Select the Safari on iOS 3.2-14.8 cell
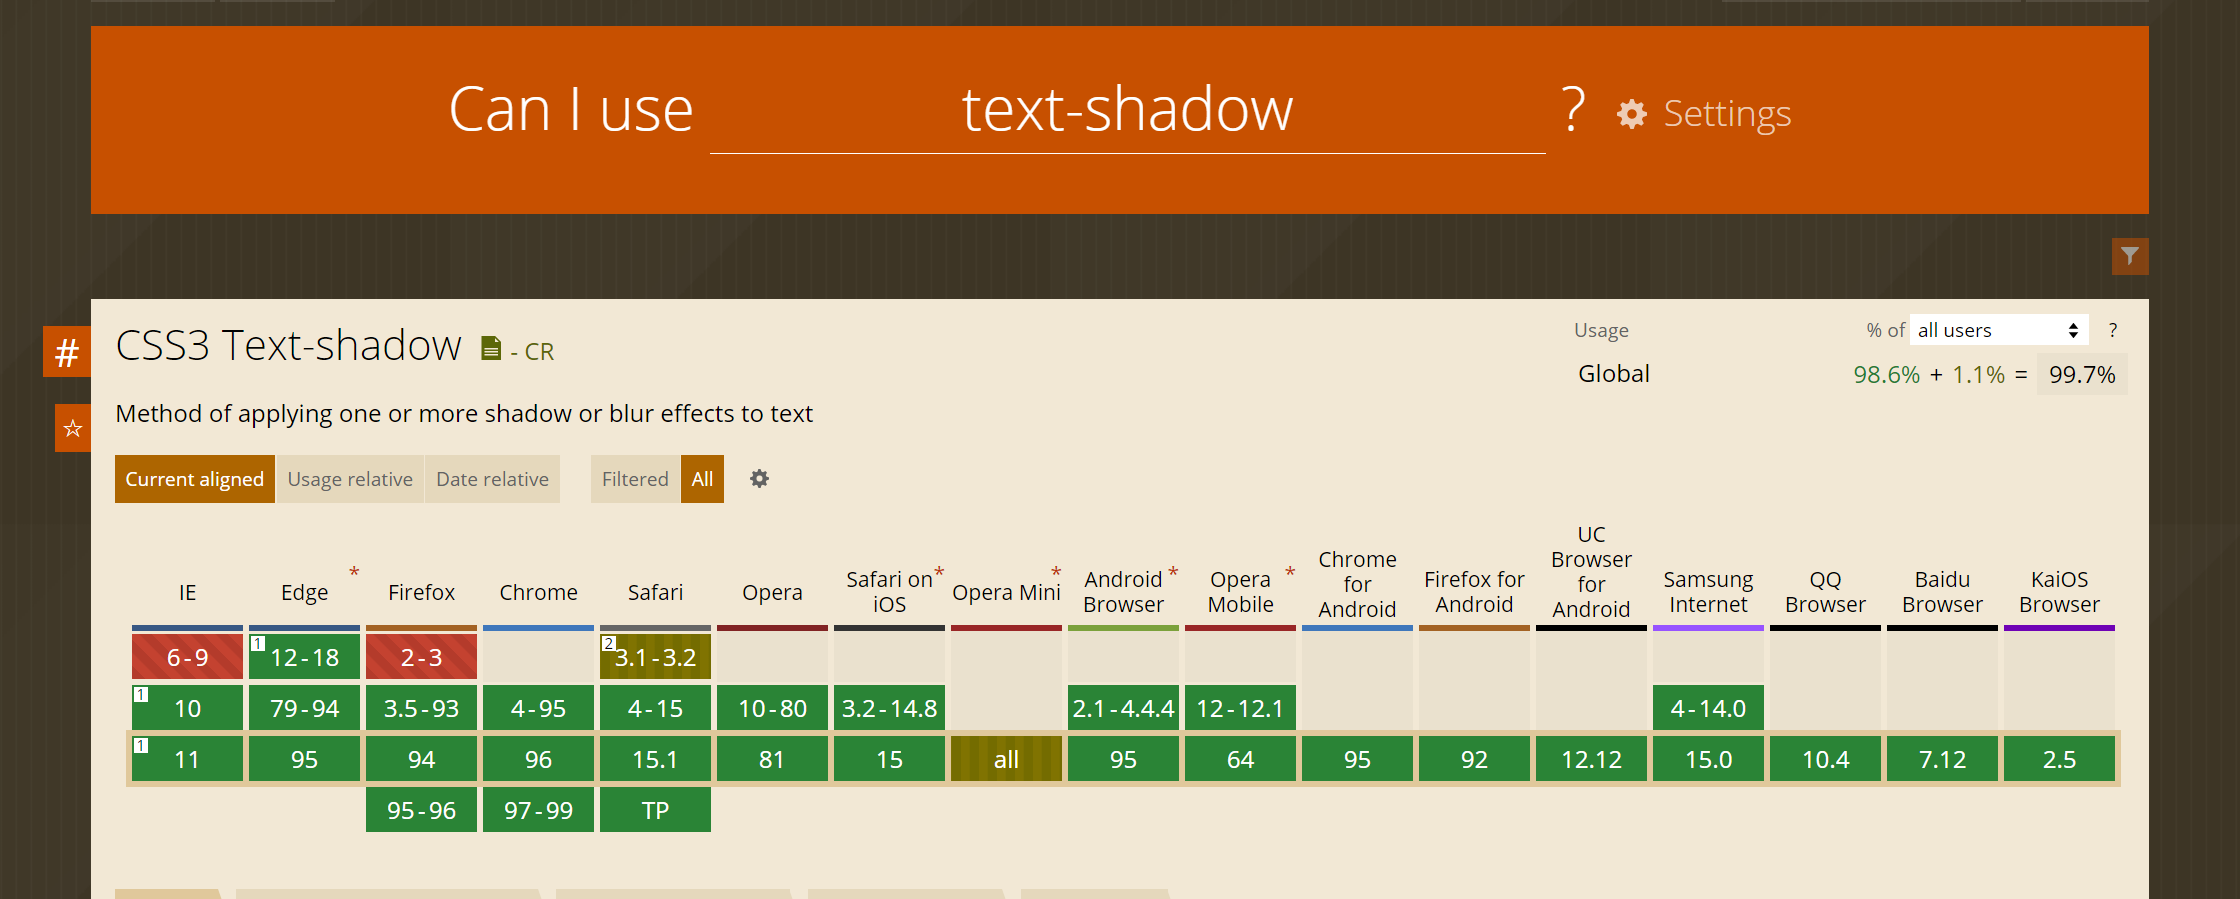The height and width of the screenshot is (899, 2240). tap(889, 708)
